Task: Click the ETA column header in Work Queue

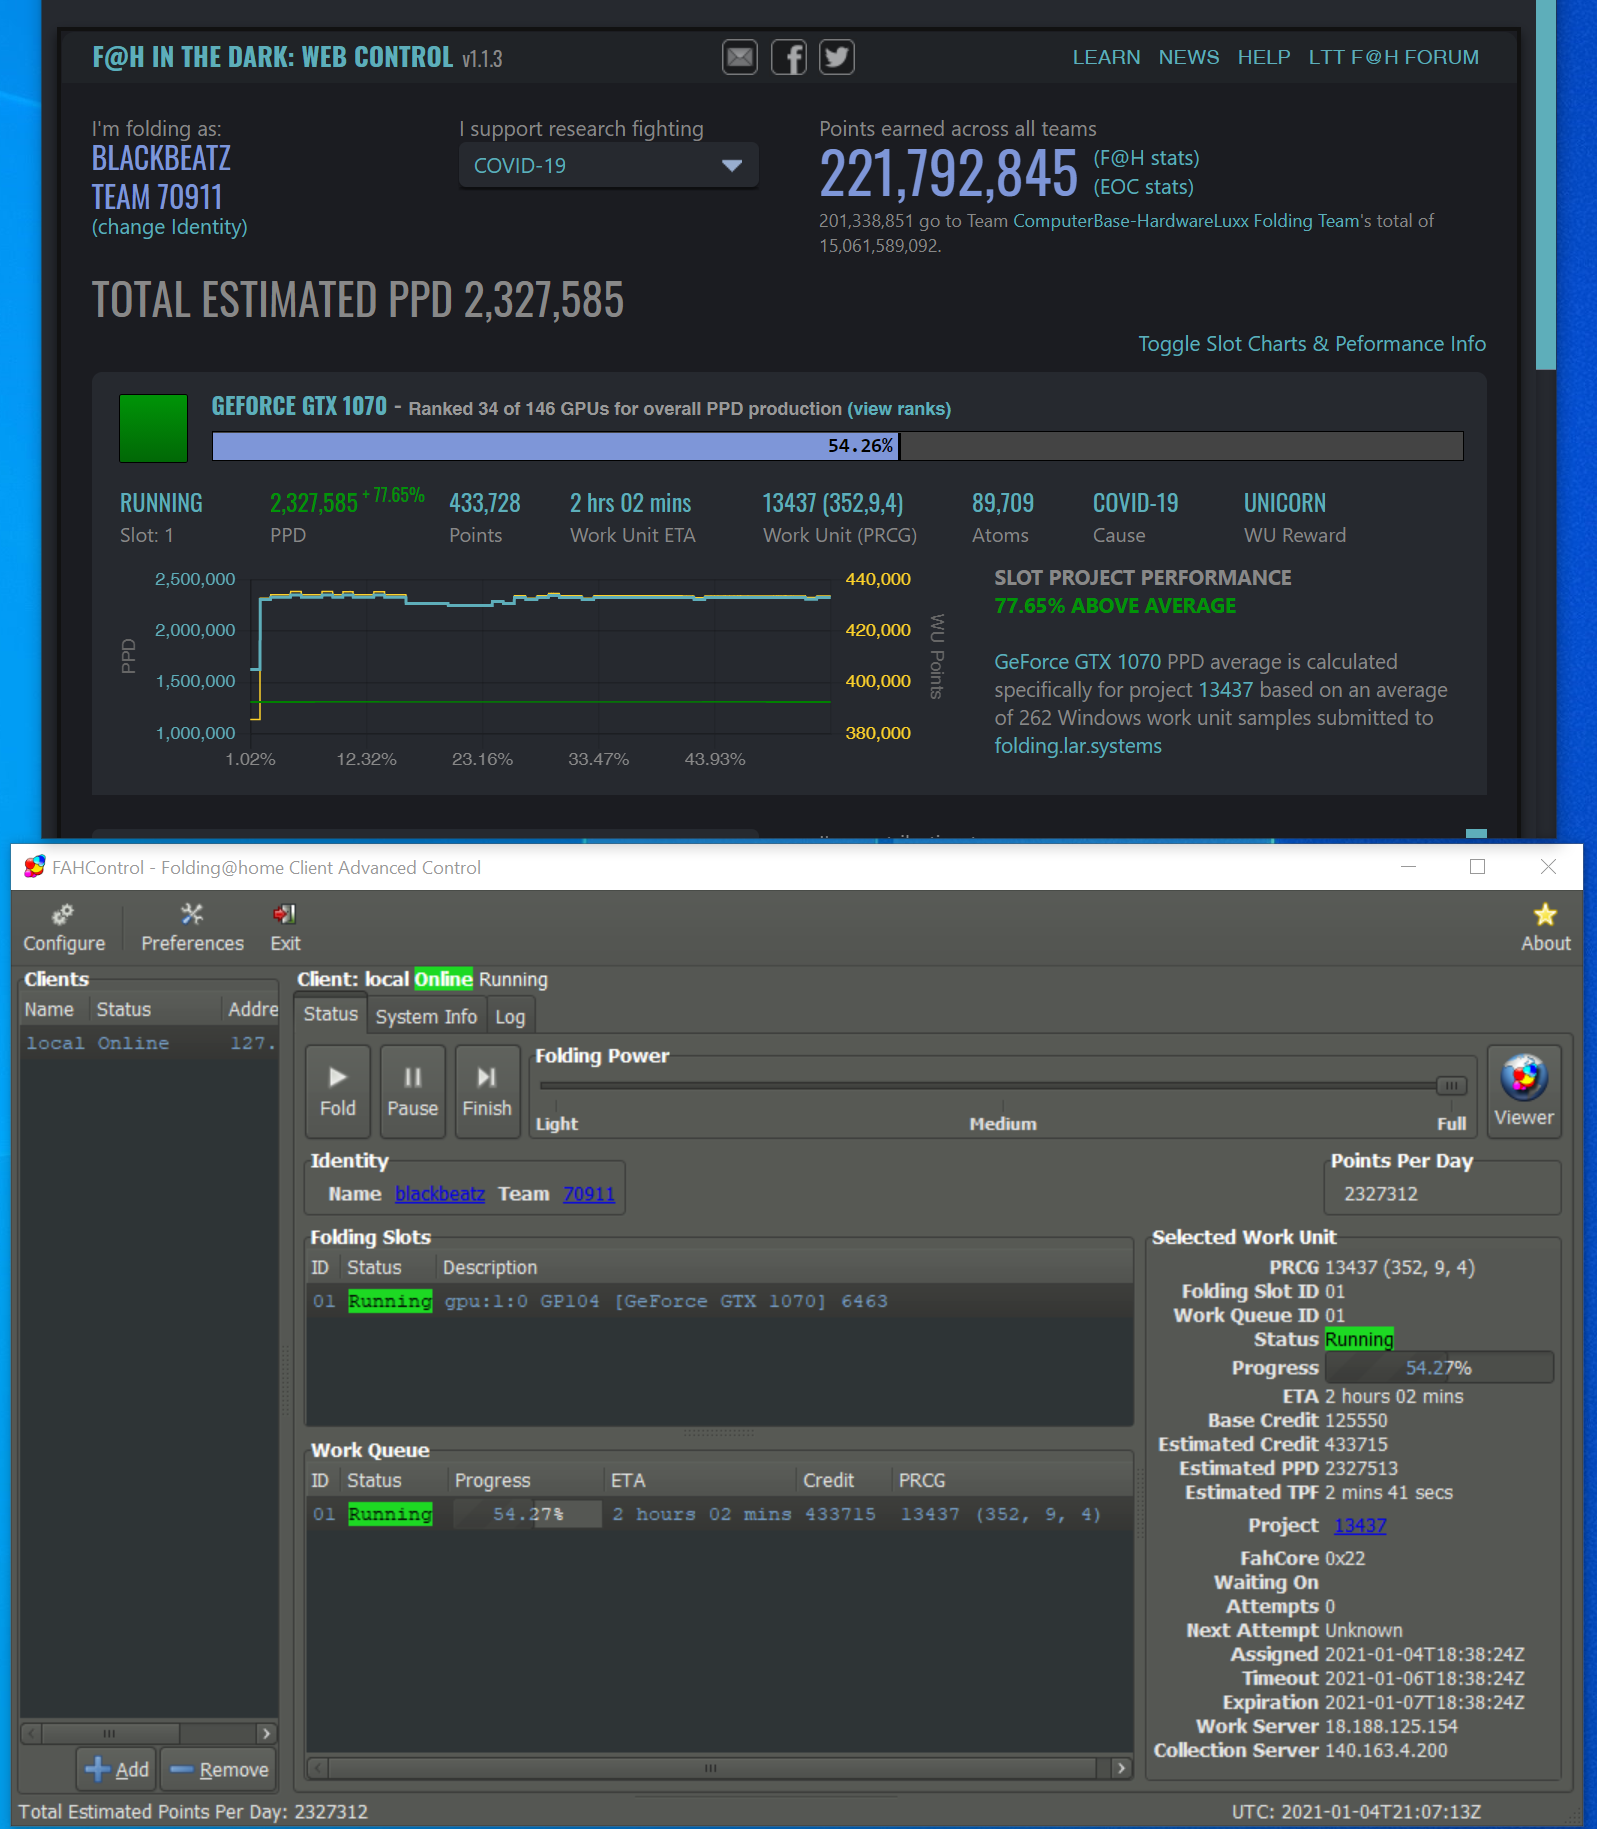Action: pyautogui.click(x=699, y=1480)
